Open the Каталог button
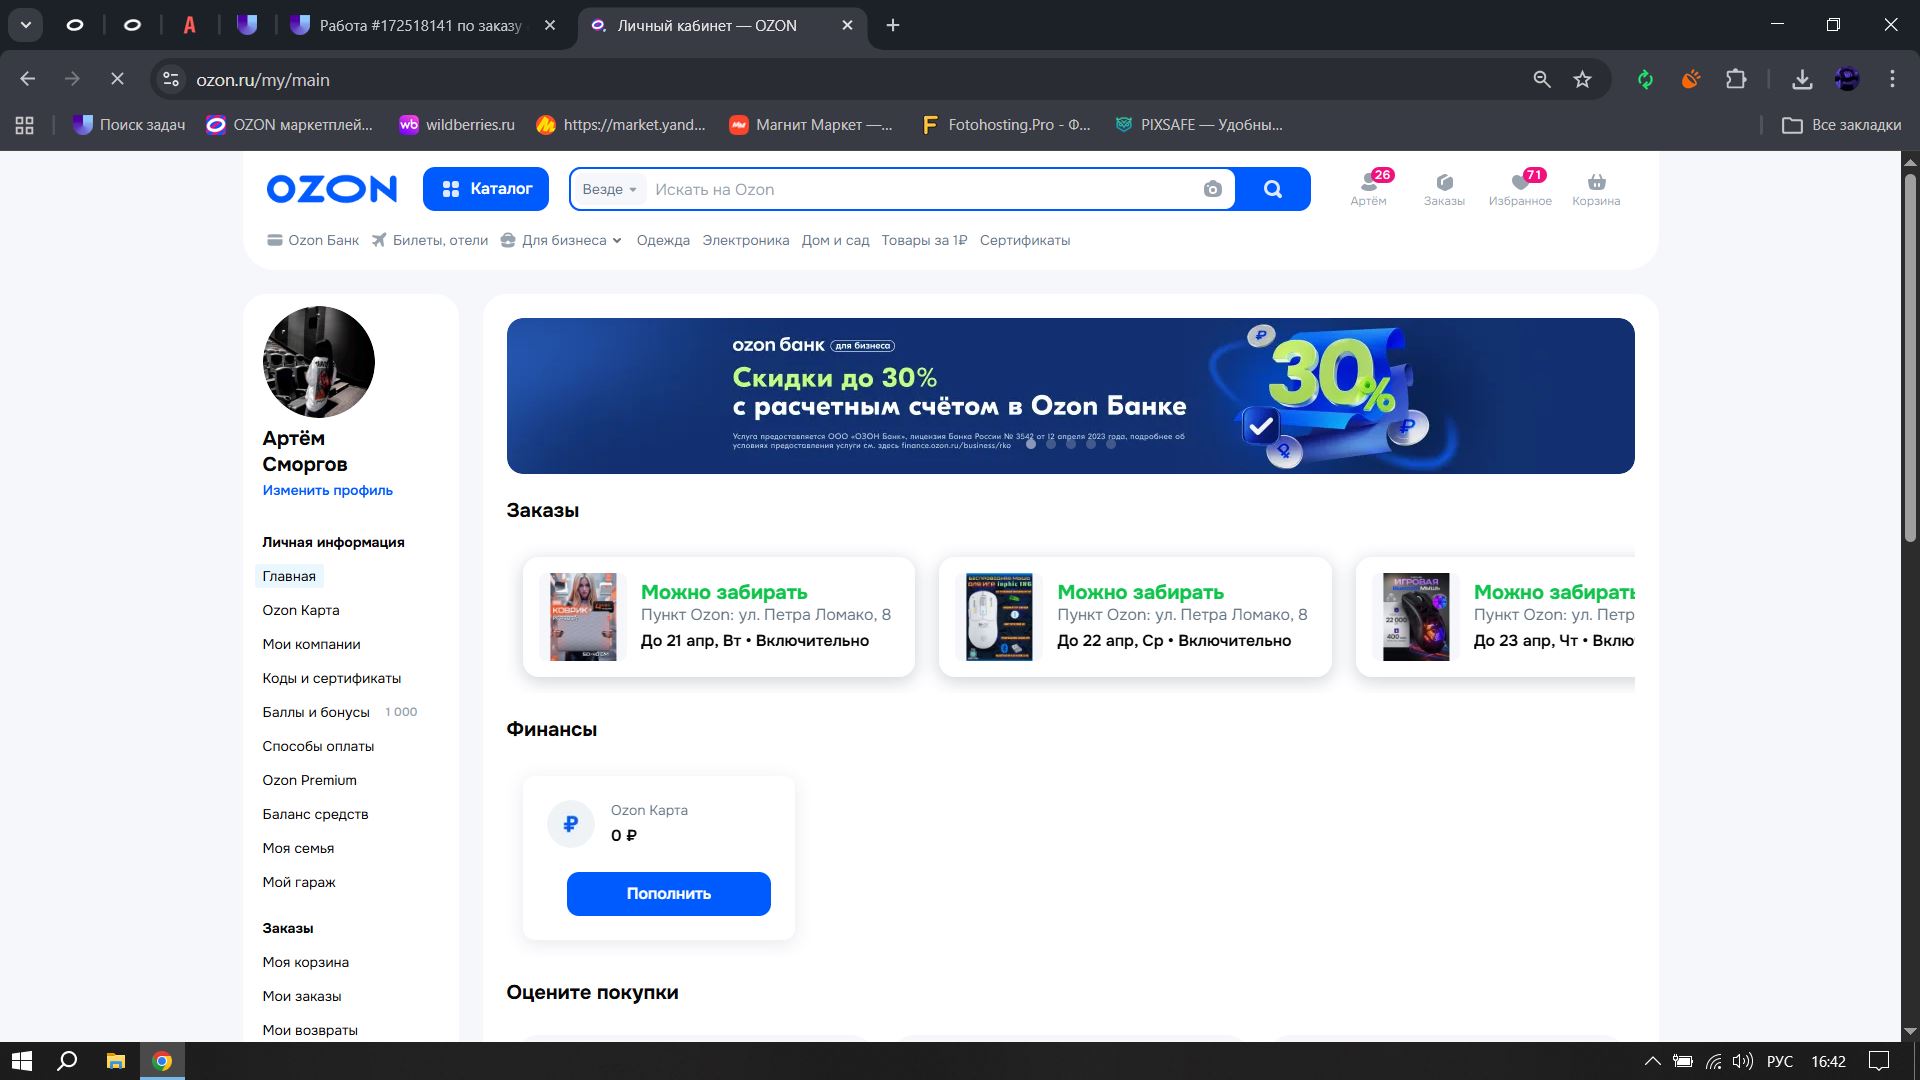This screenshot has height=1080, width=1920. [x=485, y=189]
